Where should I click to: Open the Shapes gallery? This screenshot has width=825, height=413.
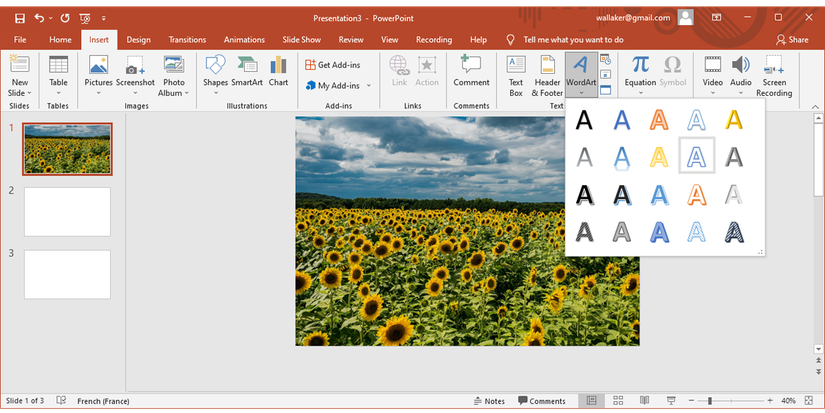(215, 65)
